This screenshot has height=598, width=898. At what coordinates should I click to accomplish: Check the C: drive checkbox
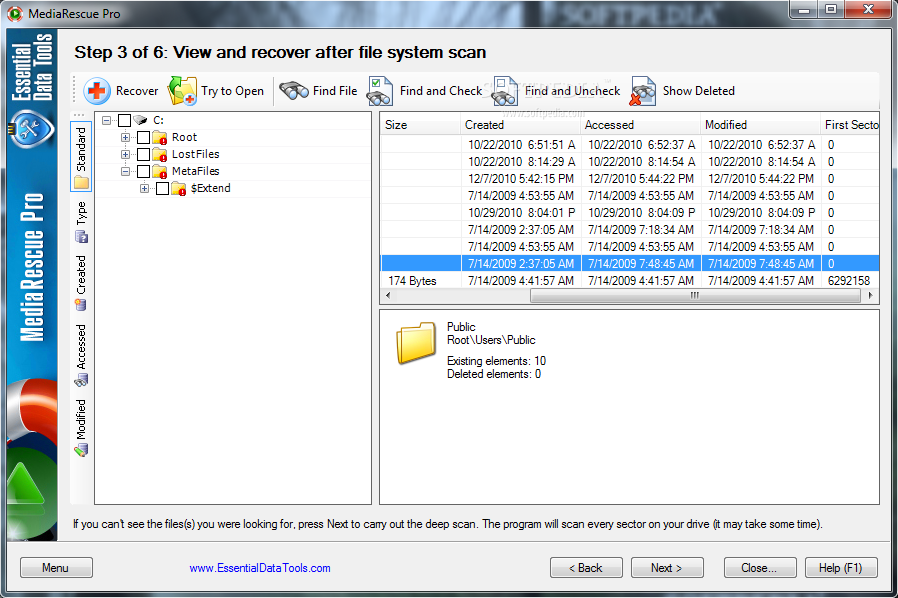coord(124,120)
